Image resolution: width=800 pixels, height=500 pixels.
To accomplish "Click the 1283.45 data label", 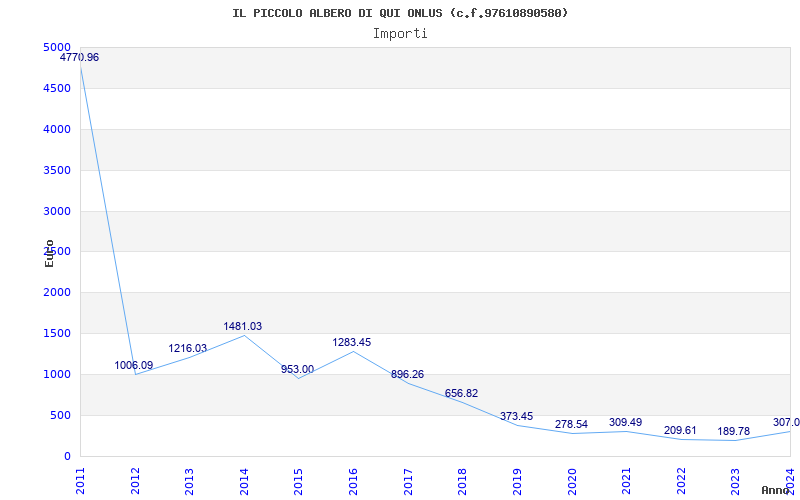I will 352,342.
